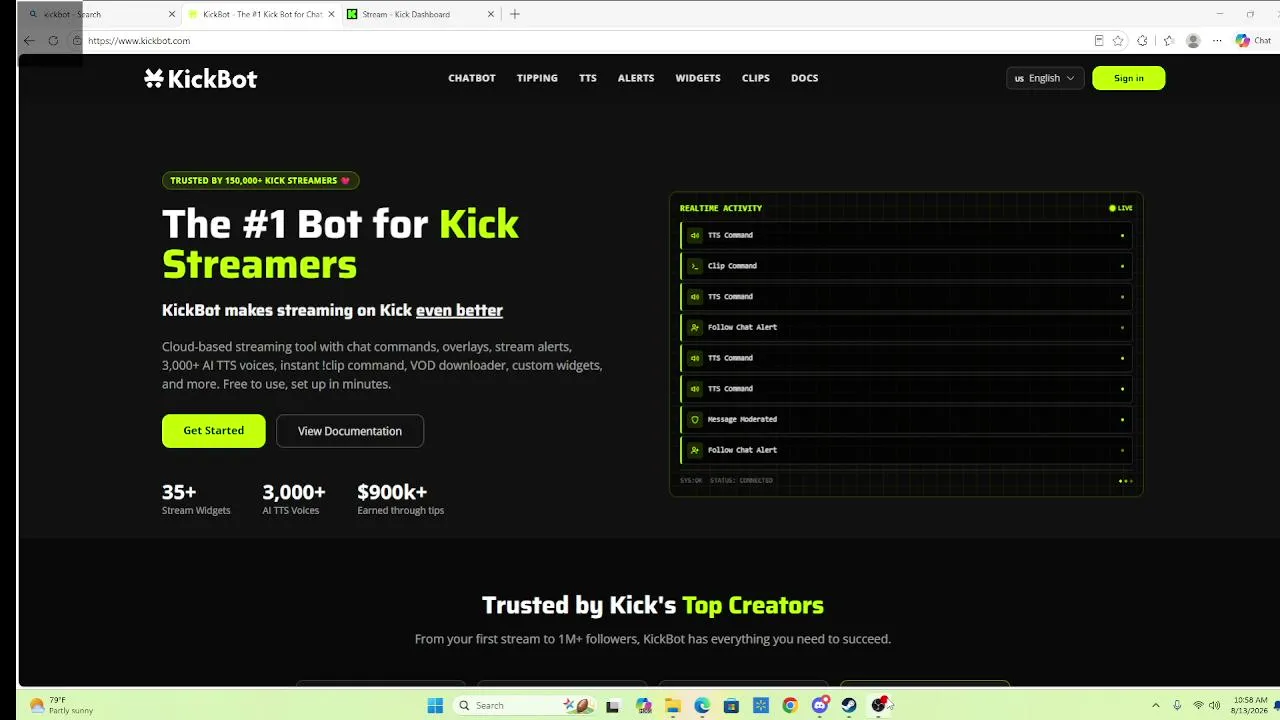Screen dimensions: 1280x720
Task: Click the Get Started button
Action: tap(213, 431)
